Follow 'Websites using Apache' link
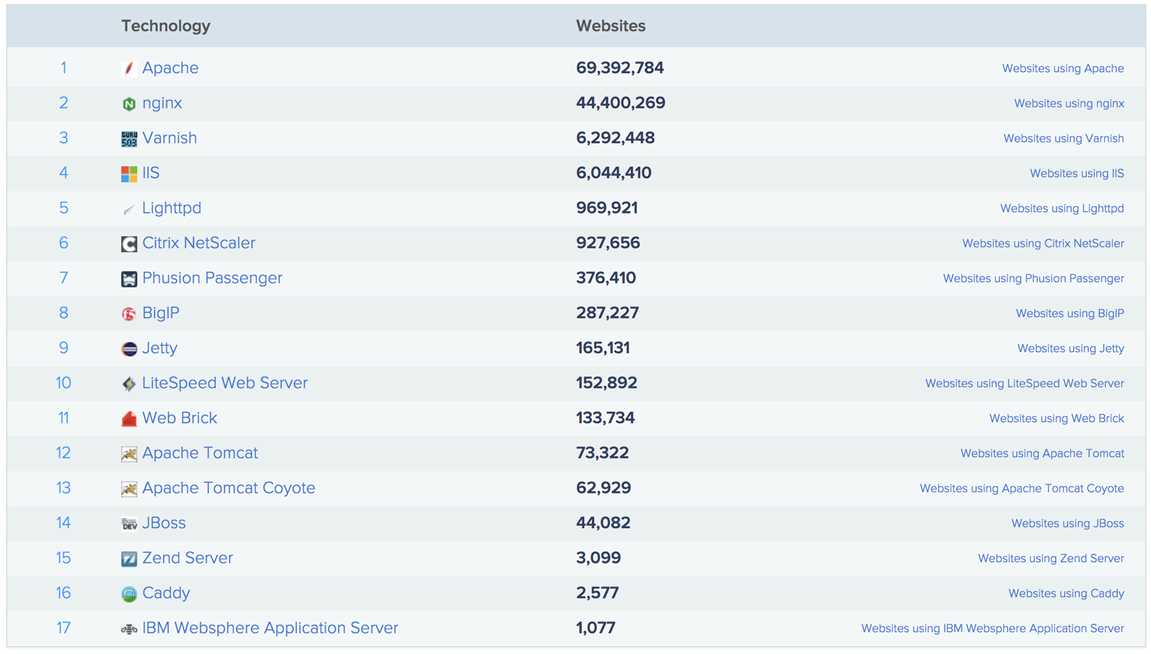The height and width of the screenshot is (654, 1151). [x=1063, y=68]
